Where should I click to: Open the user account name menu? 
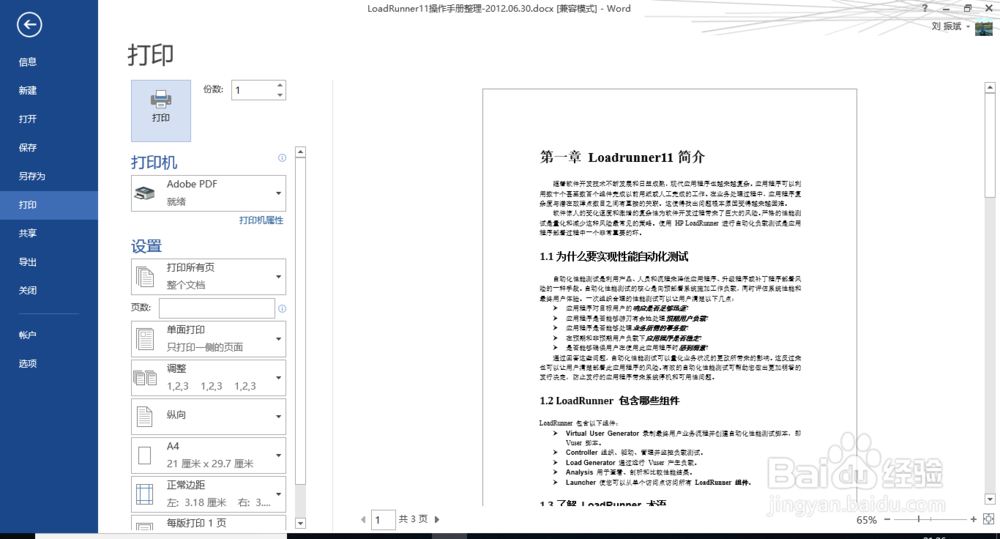(950, 26)
